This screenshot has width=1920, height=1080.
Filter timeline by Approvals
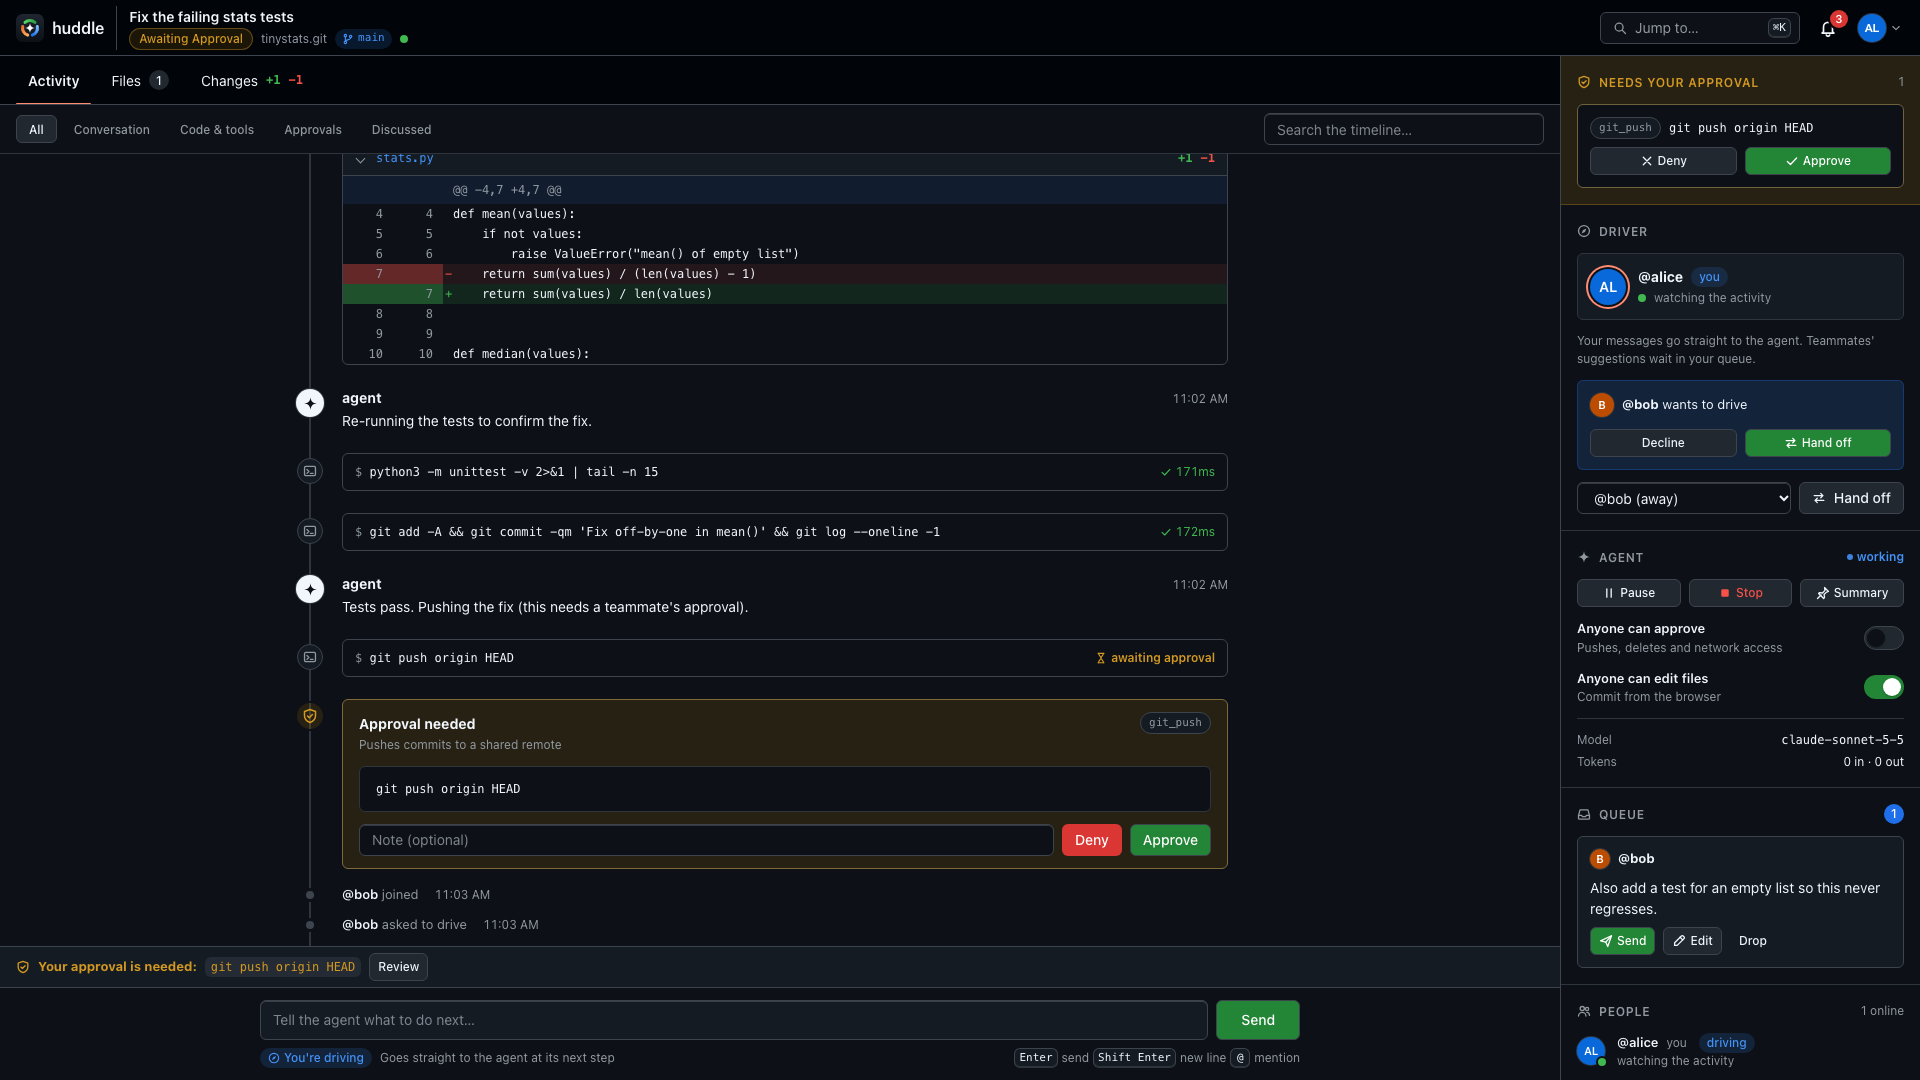pos(313,130)
